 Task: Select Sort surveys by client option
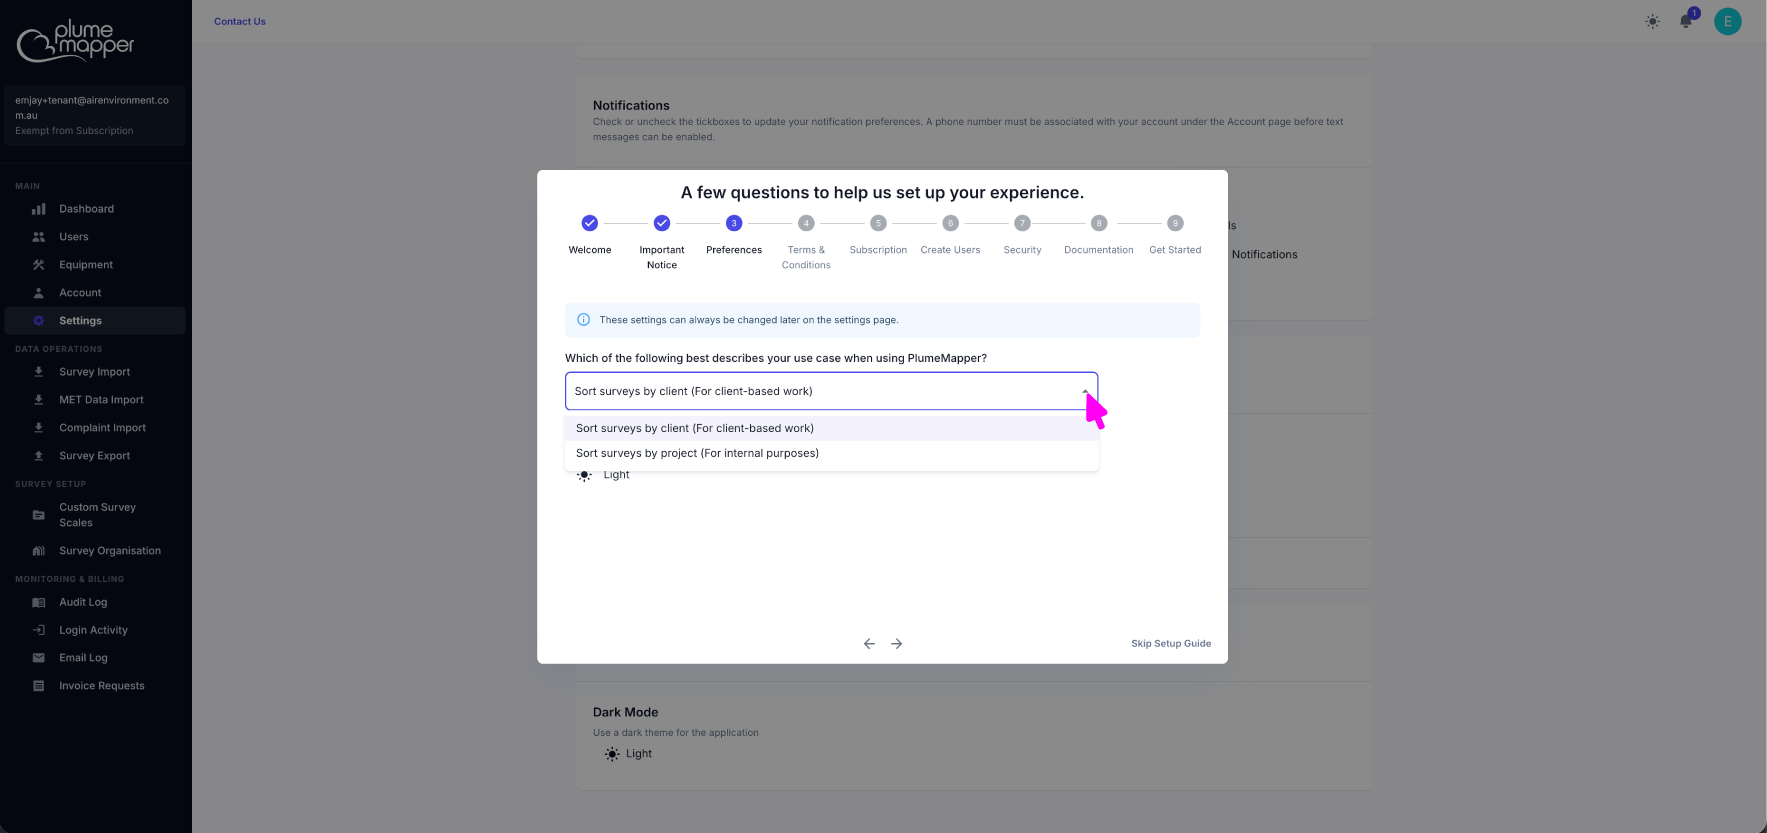(831, 428)
